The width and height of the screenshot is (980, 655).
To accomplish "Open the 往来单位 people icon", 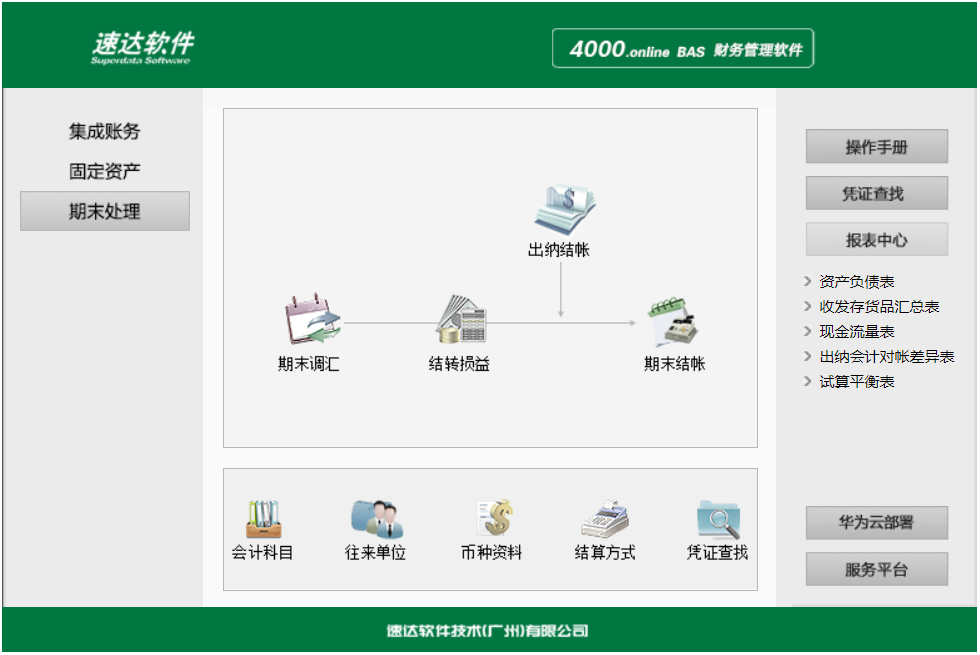I will click(x=376, y=519).
